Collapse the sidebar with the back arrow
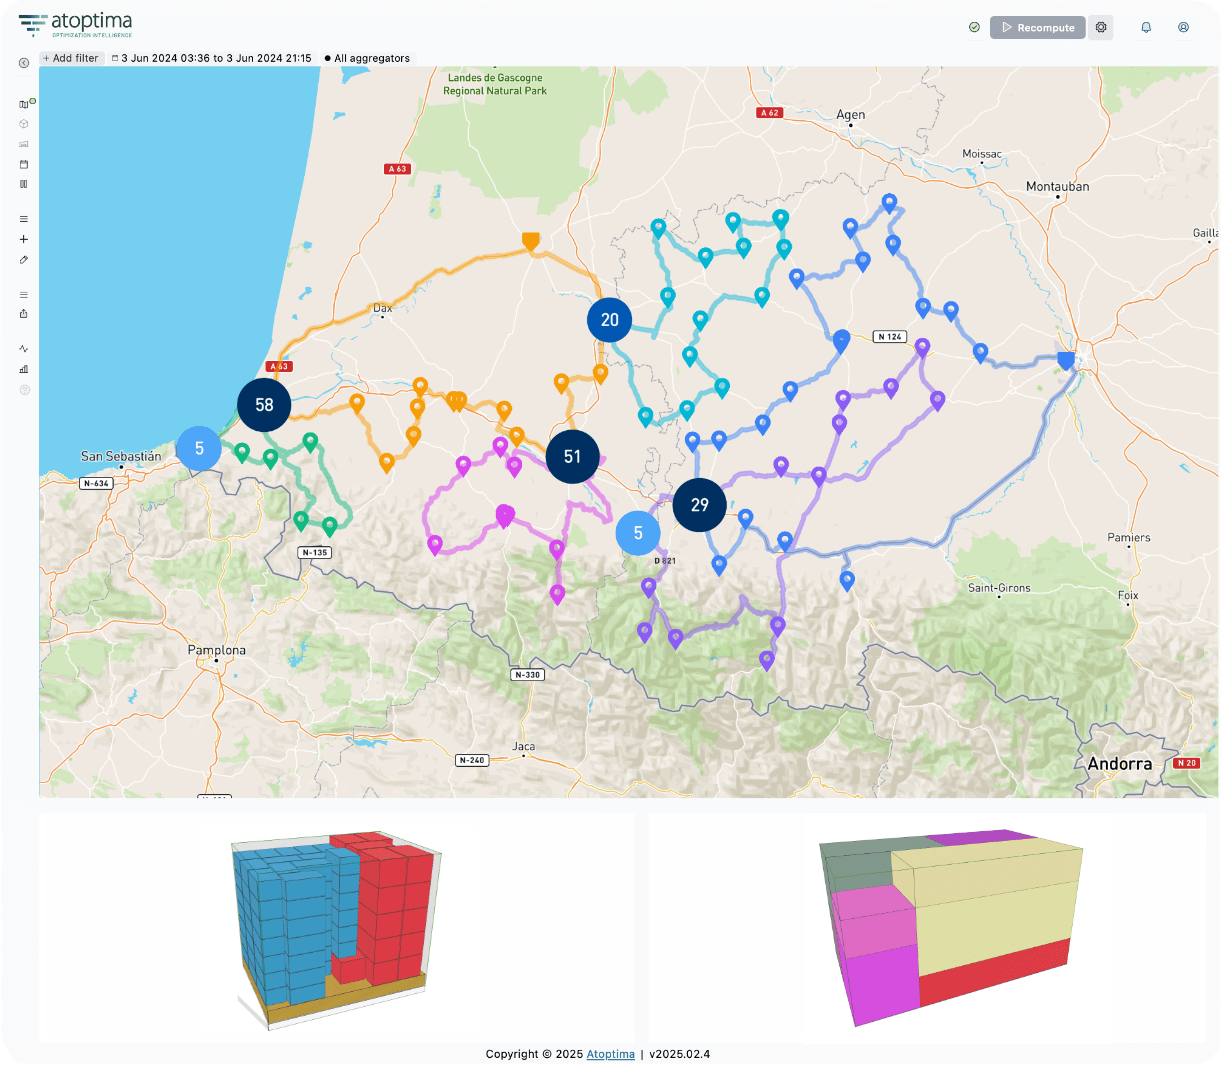Screen dimensions: 1221x1065 [x=24, y=63]
